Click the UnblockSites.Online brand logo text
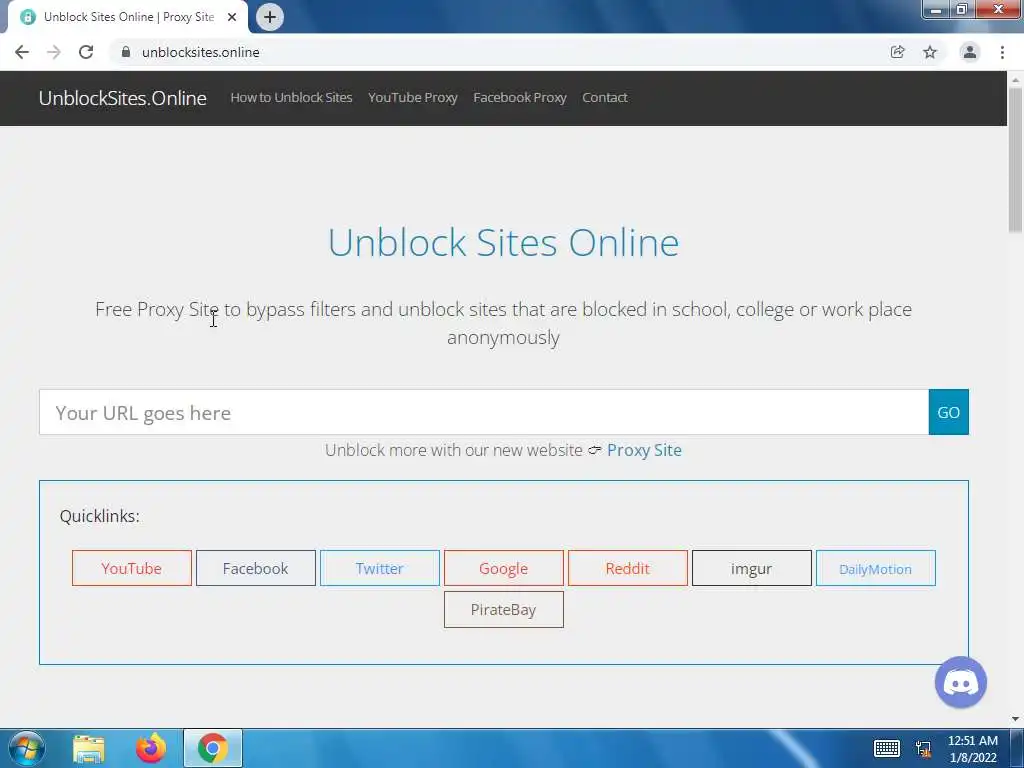Screen dimensions: 1024x768 tap(123, 98)
